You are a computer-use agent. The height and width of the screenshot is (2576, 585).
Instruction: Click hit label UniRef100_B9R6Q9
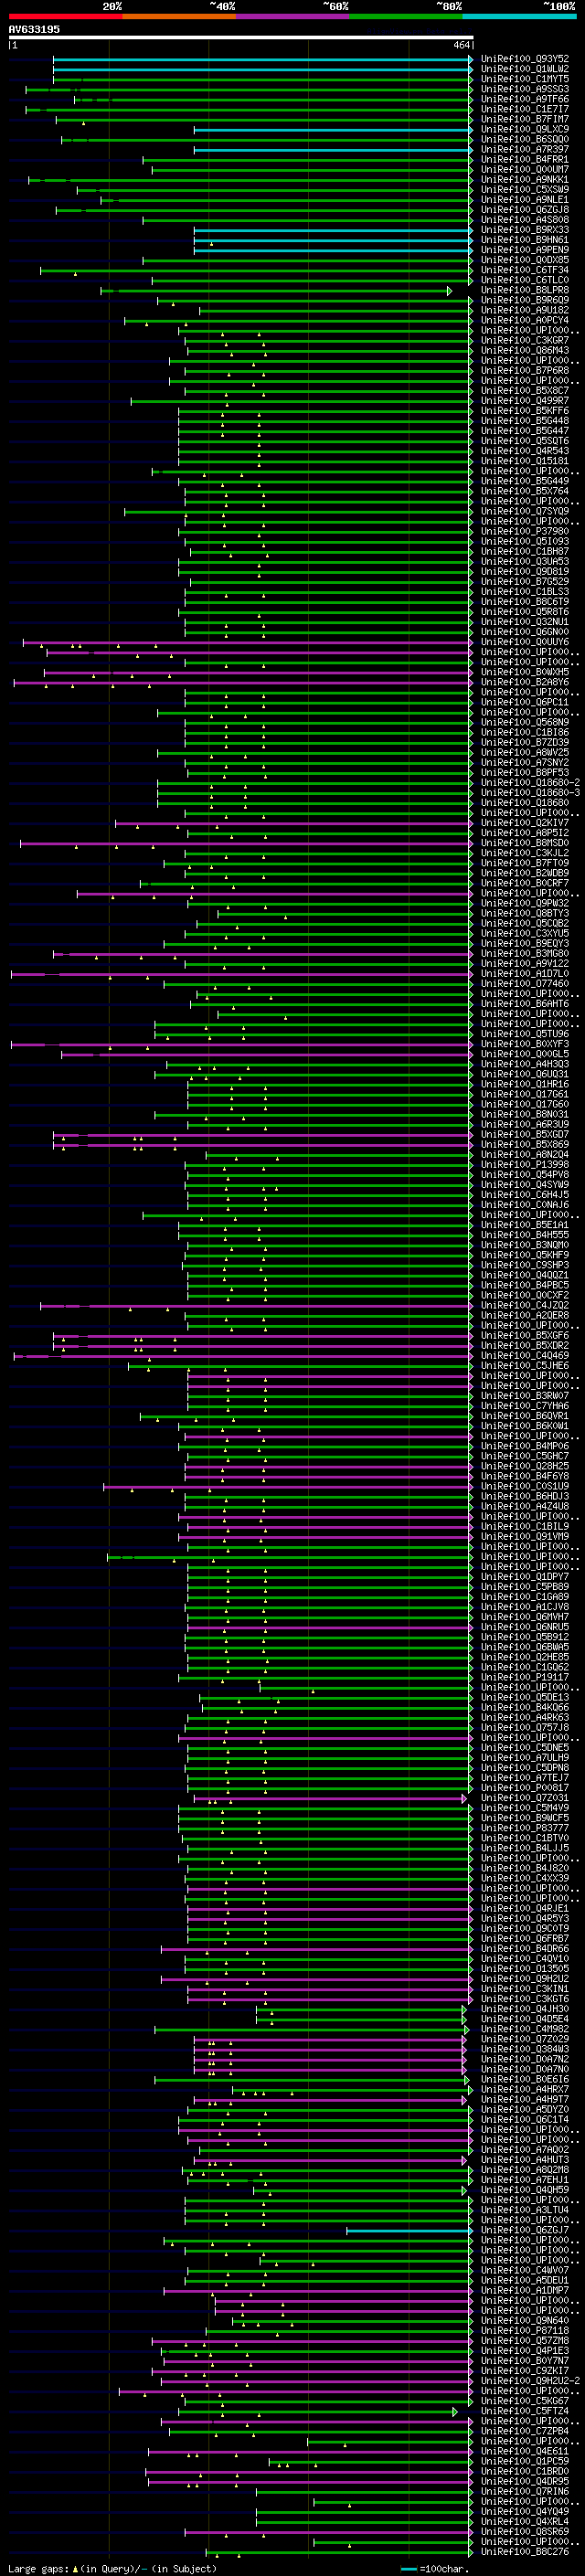tap(524, 300)
